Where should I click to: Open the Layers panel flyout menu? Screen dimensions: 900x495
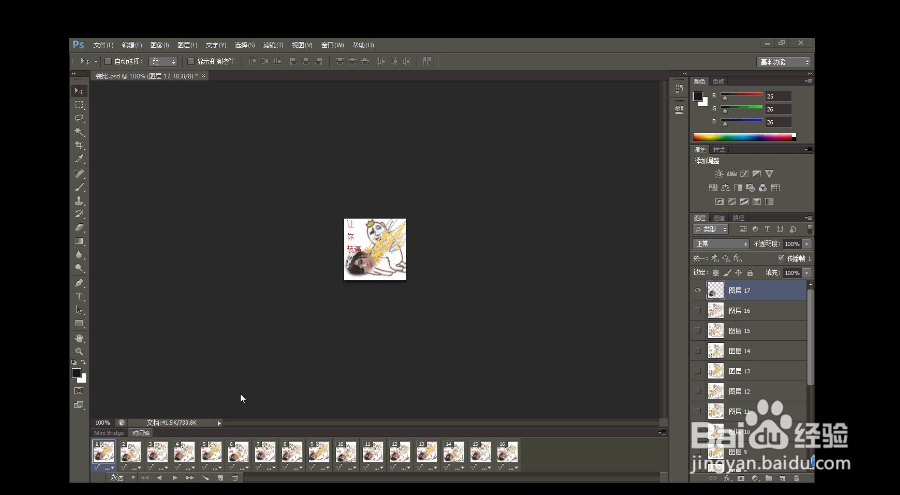click(x=808, y=218)
